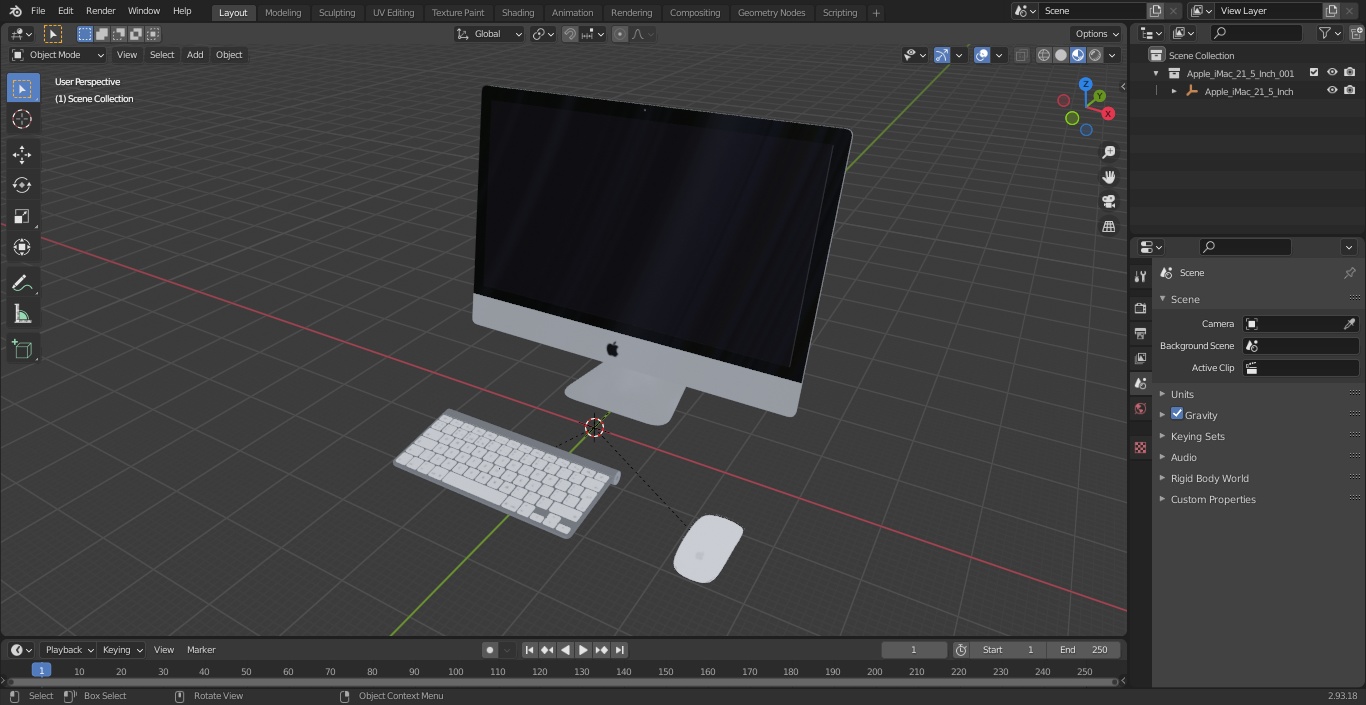Open the Object Mode dropdown
This screenshot has height=705, width=1366.
click(x=58, y=55)
